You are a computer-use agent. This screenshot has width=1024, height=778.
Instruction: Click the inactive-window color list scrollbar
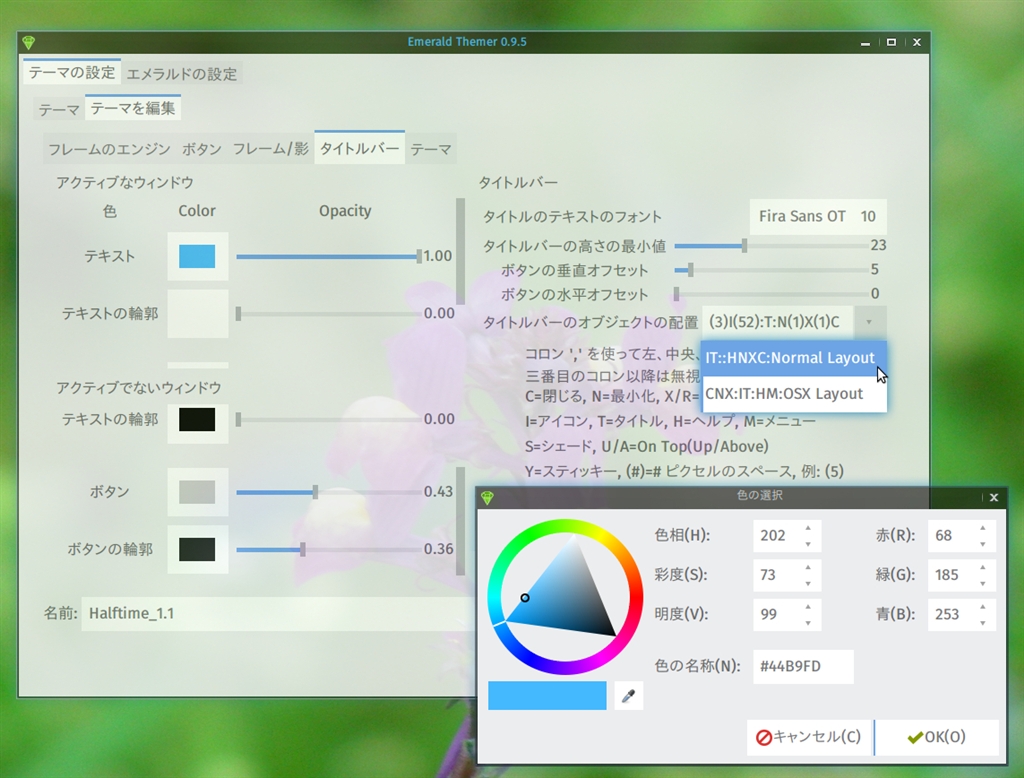(x=460, y=521)
